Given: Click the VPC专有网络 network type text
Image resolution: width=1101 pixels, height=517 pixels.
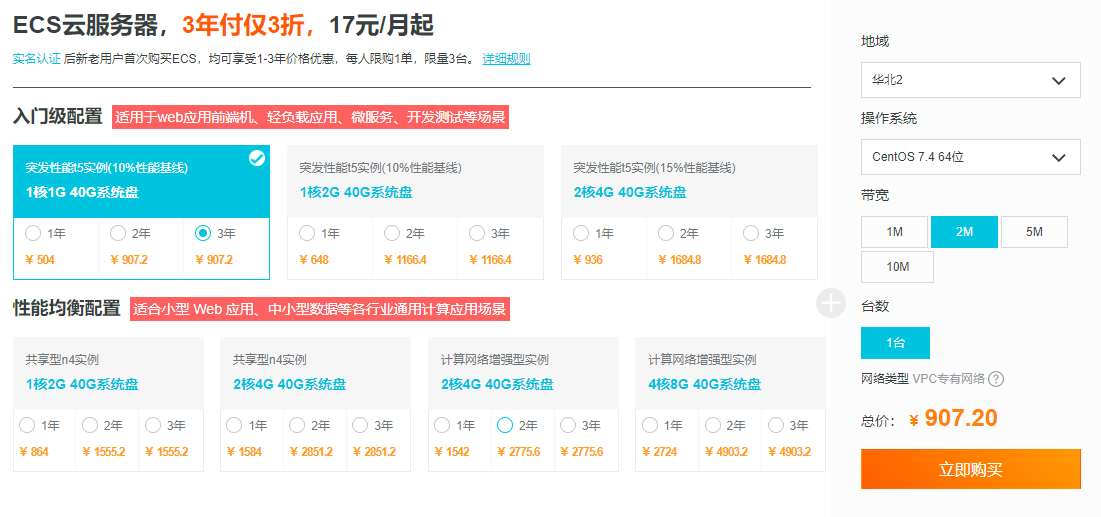Looking at the screenshot, I should (x=949, y=379).
